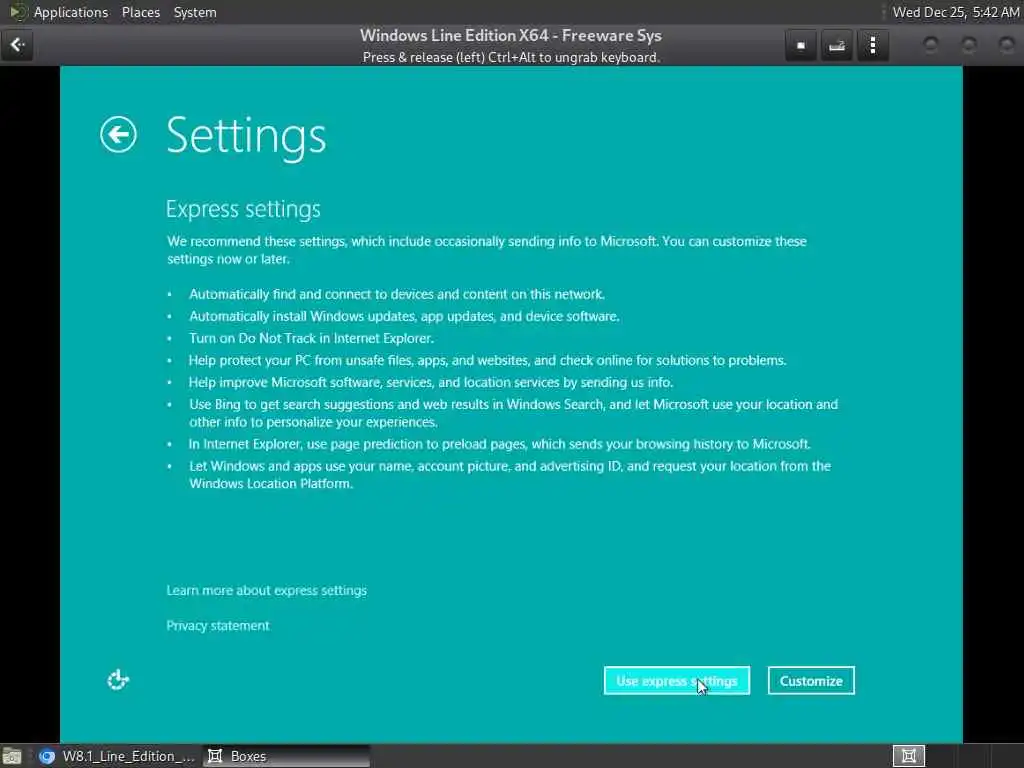Click the Applications menu logo icon
The width and height of the screenshot is (1024, 768).
point(17,12)
